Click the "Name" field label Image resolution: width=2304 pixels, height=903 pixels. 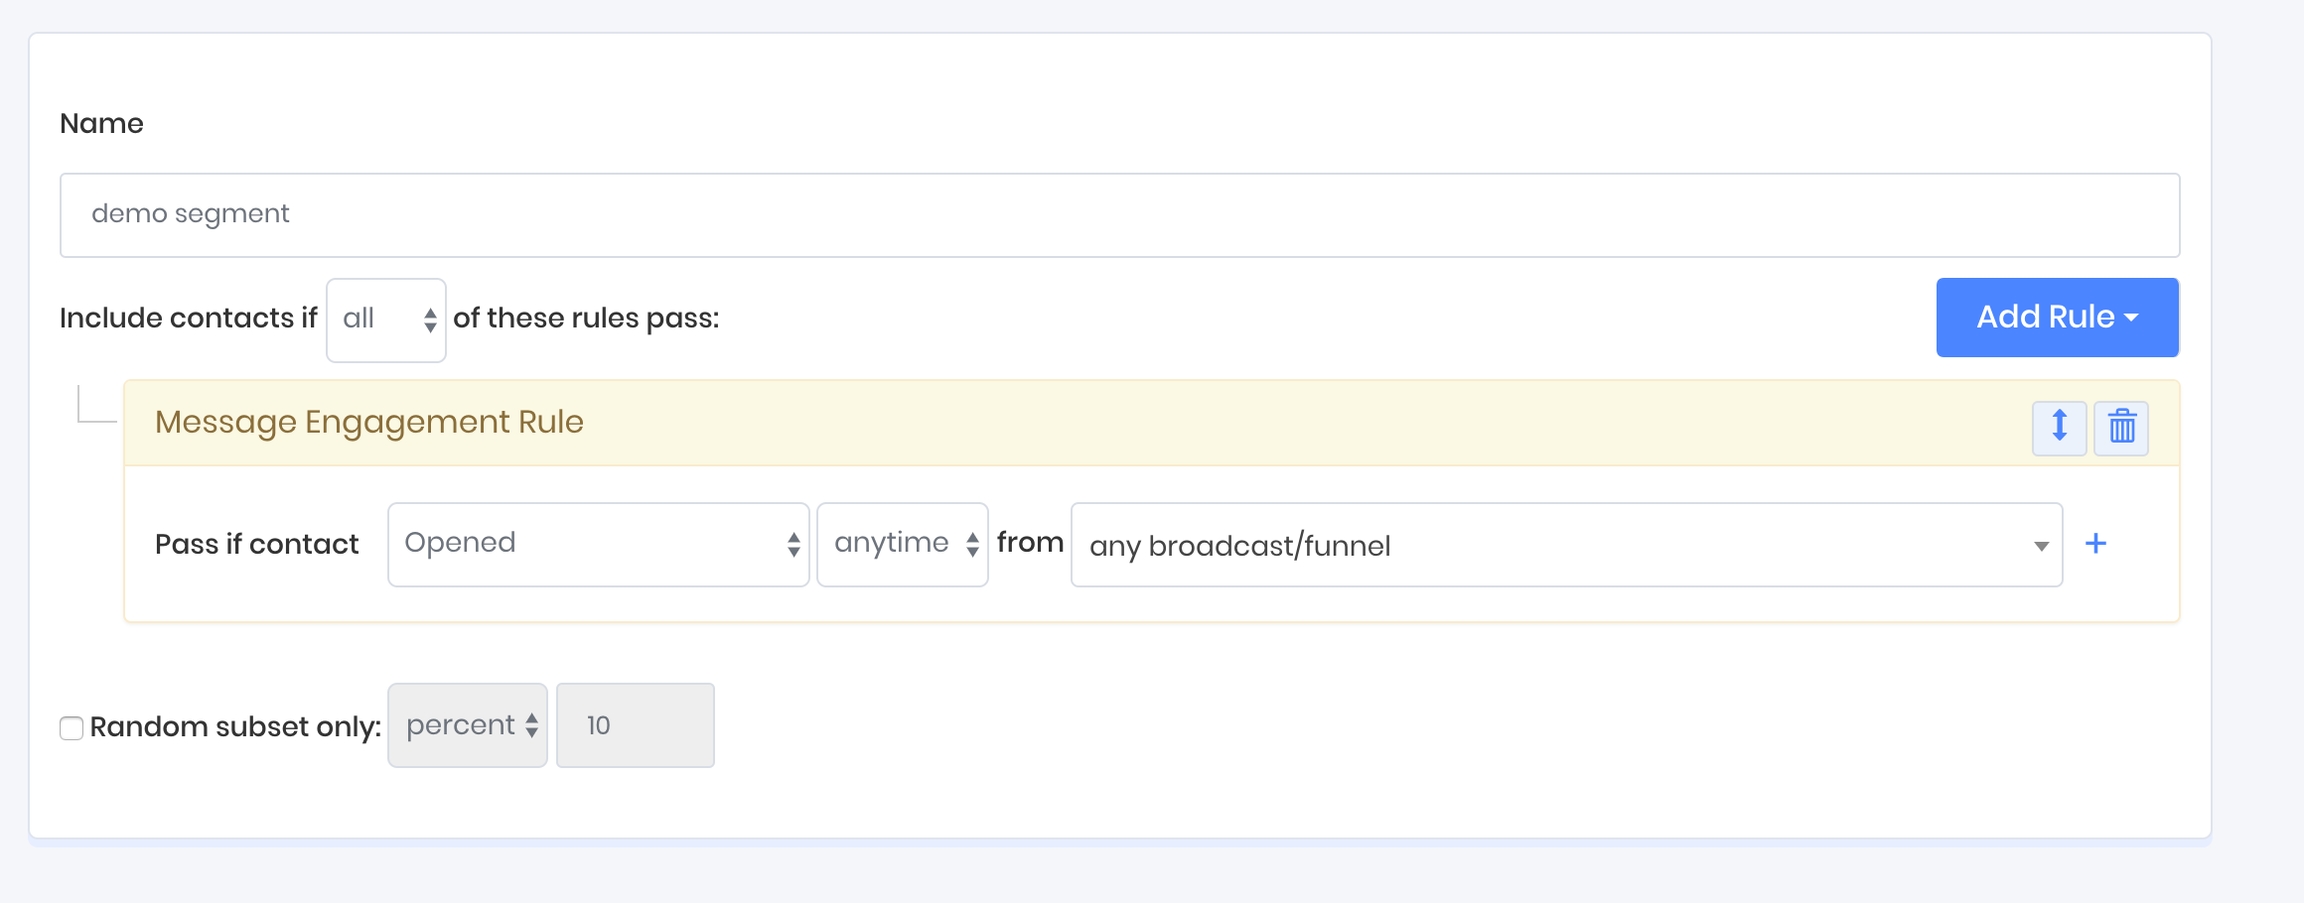(102, 123)
